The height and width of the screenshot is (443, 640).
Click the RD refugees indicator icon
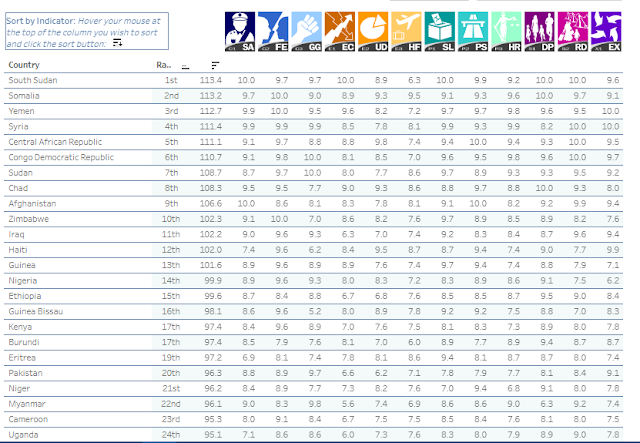click(x=573, y=32)
